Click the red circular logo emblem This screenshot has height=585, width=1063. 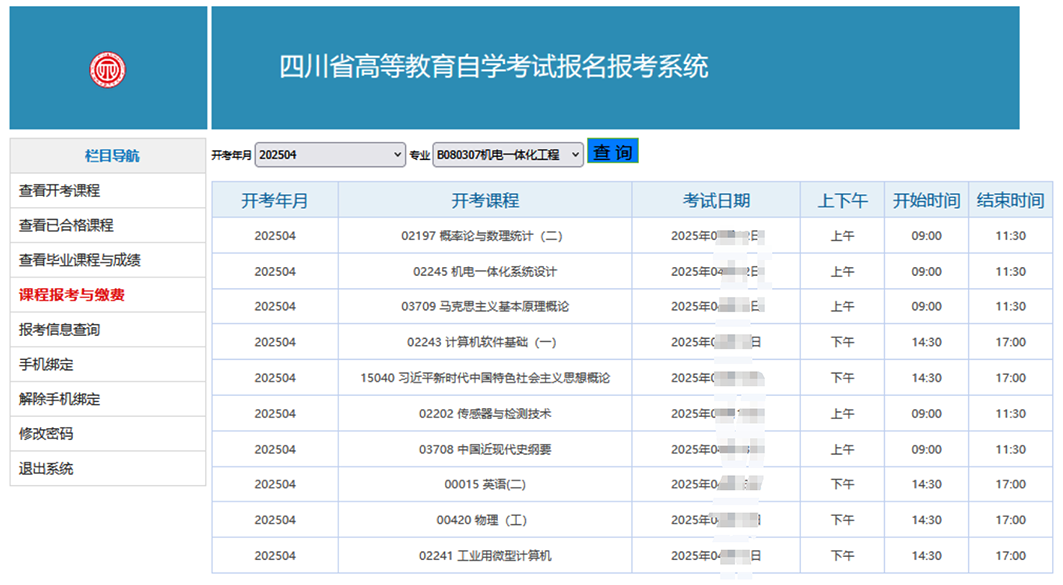click(107, 69)
